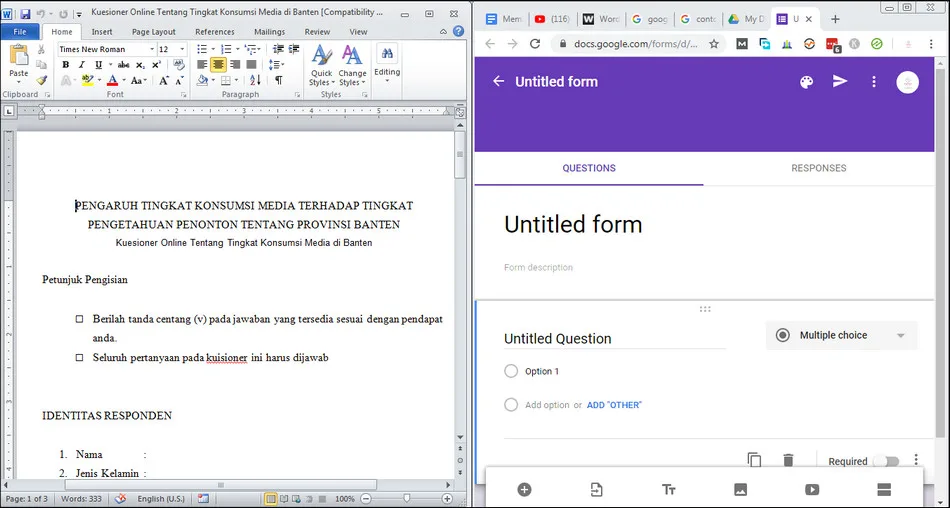950x508 pixels.
Task: Expand the Editing group dropdown in Word
Action: click(387, 64)
